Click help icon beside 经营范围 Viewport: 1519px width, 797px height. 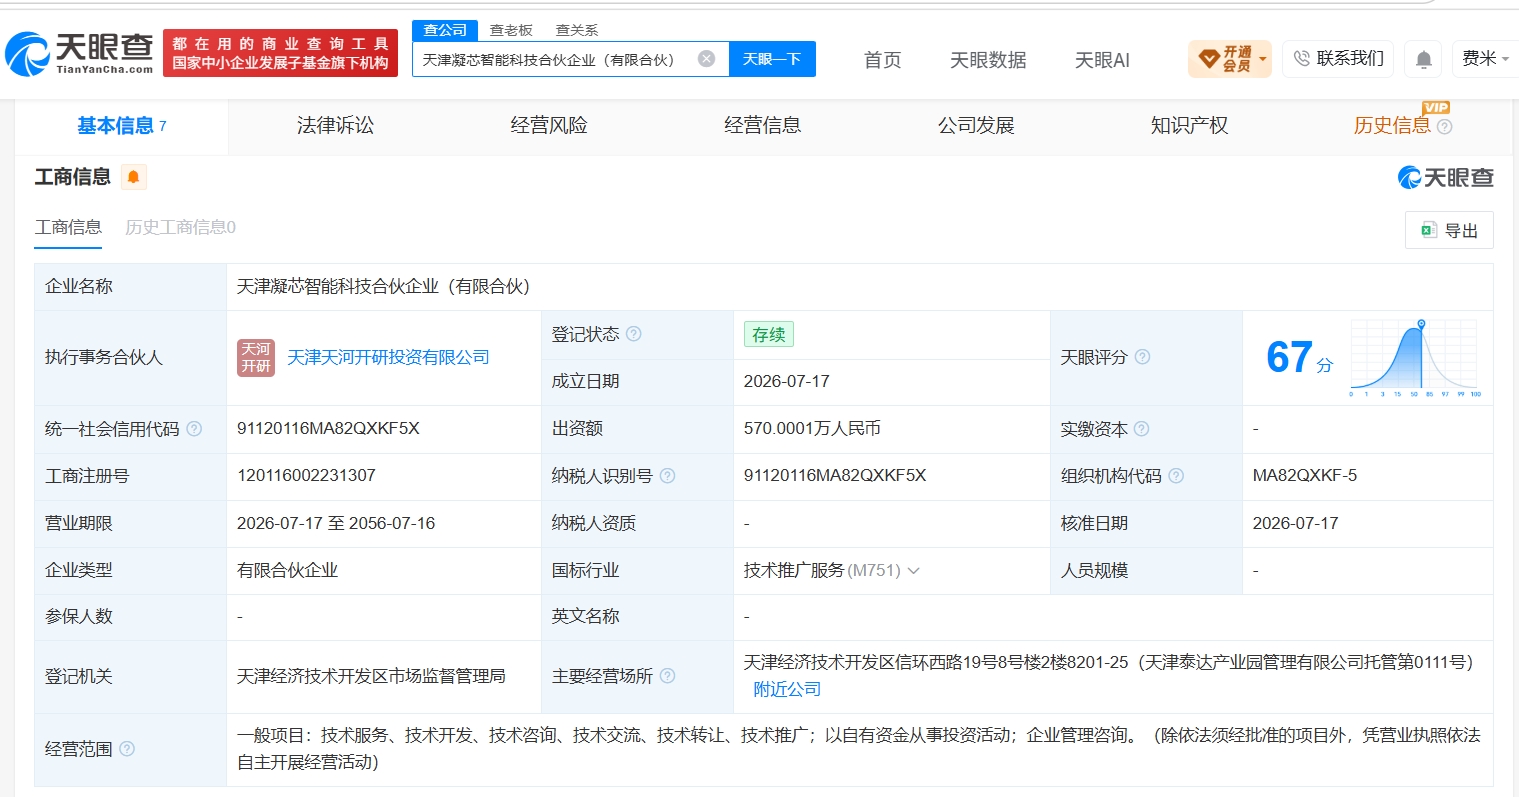click(127, 749)
